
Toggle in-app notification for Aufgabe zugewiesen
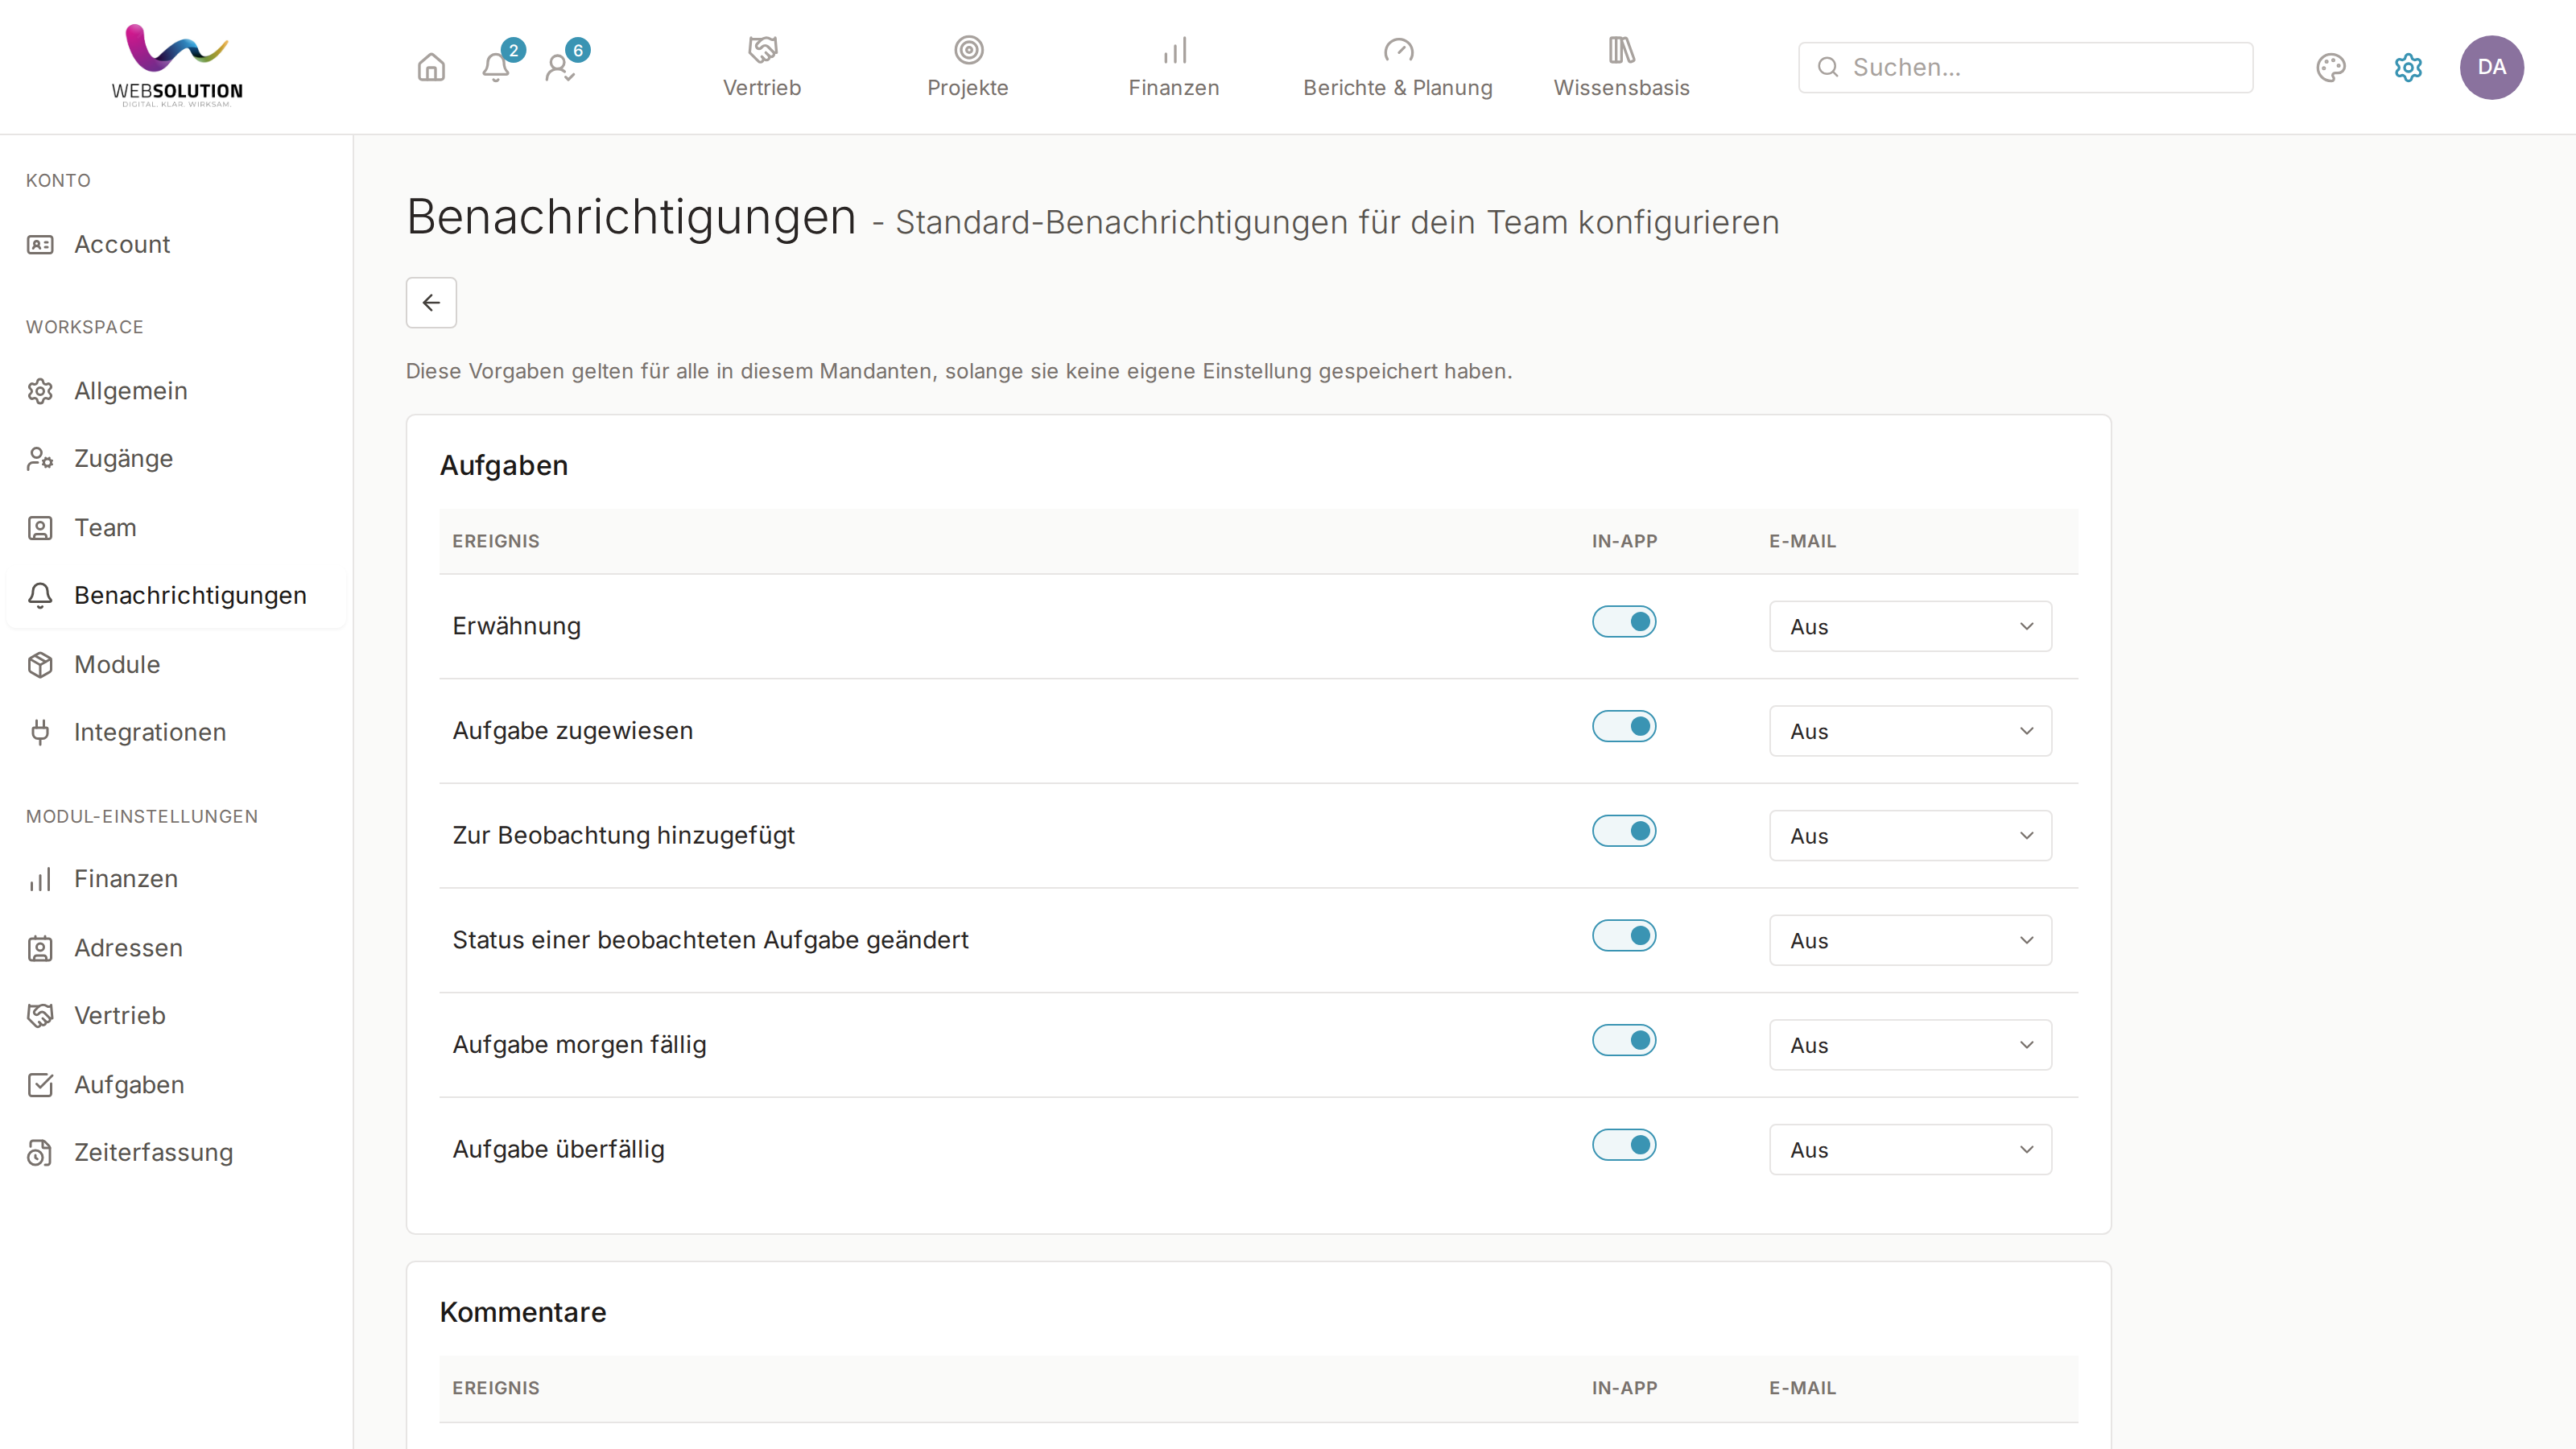click(1624, 727)
